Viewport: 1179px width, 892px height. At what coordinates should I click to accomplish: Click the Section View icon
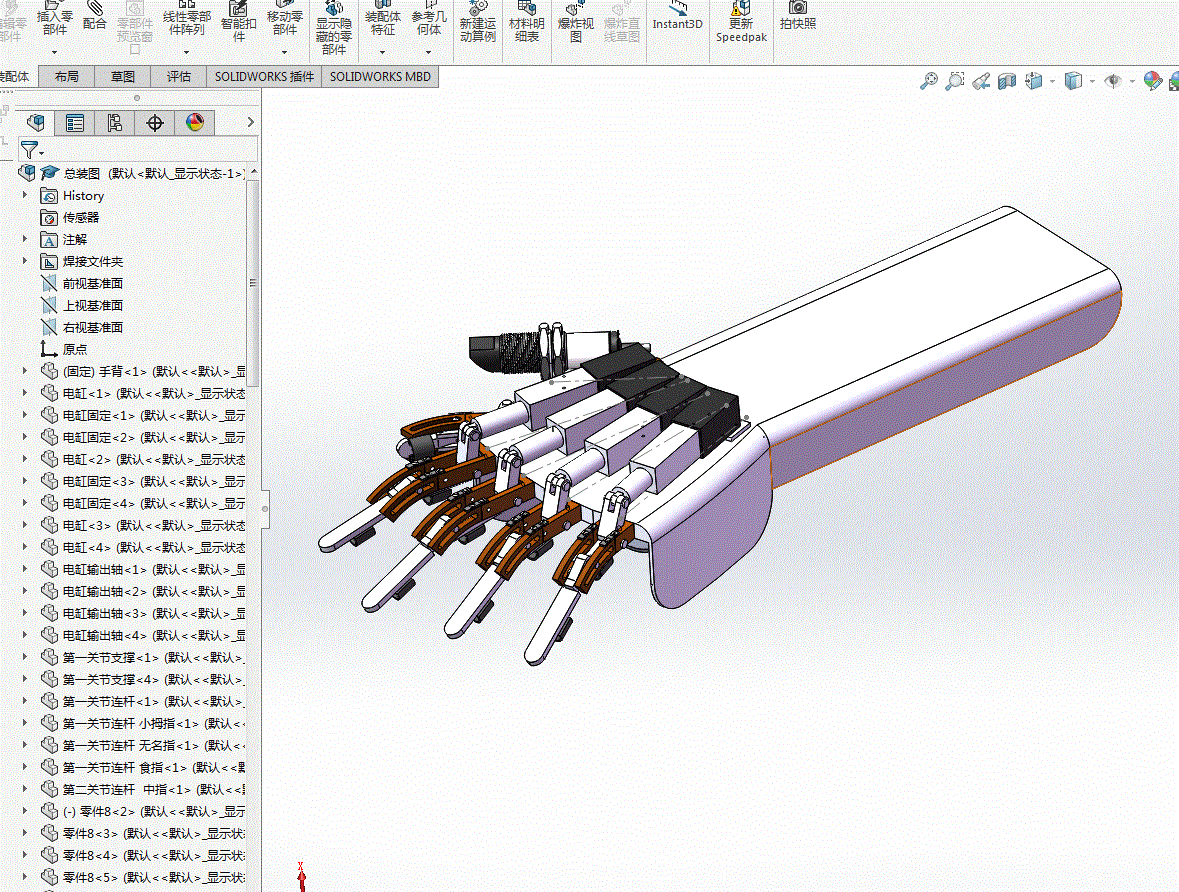(1007, 81)
